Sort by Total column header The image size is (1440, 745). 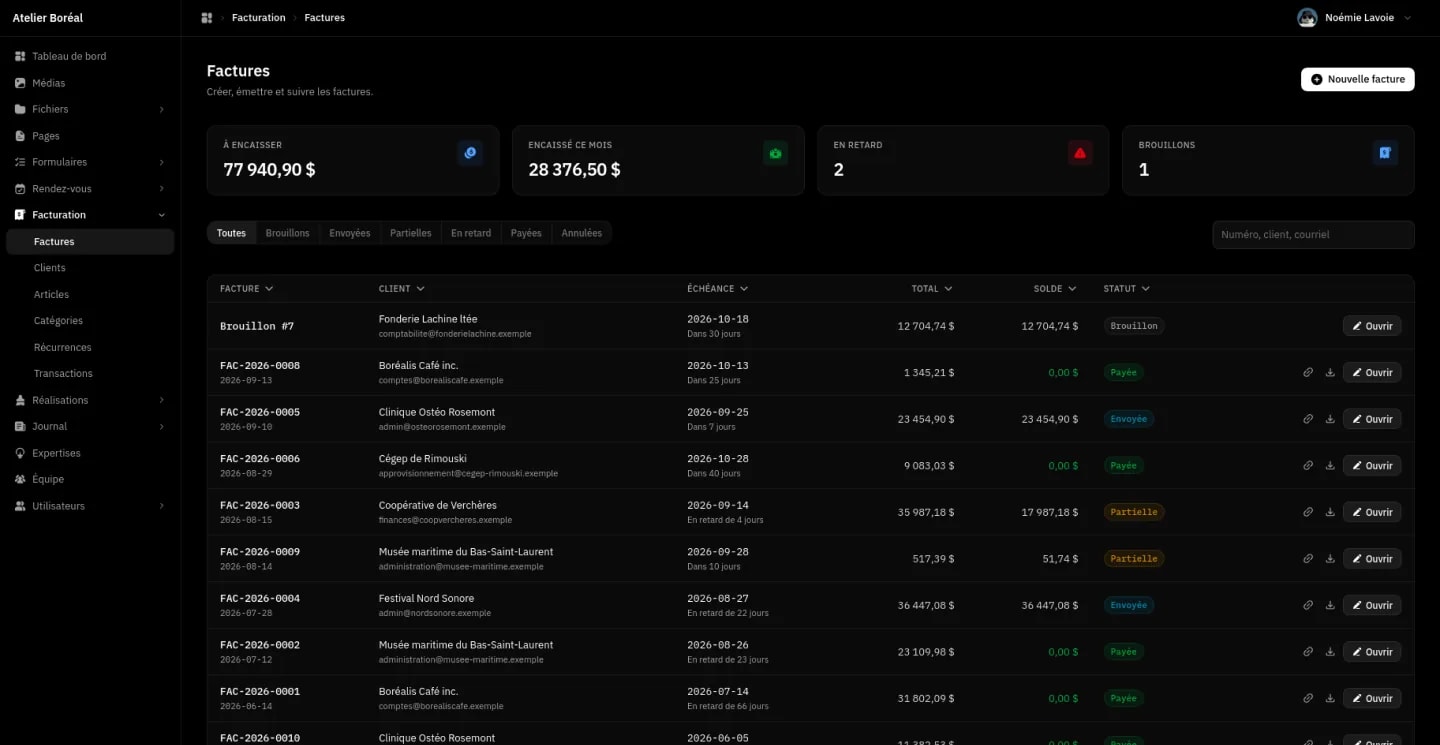932,289
